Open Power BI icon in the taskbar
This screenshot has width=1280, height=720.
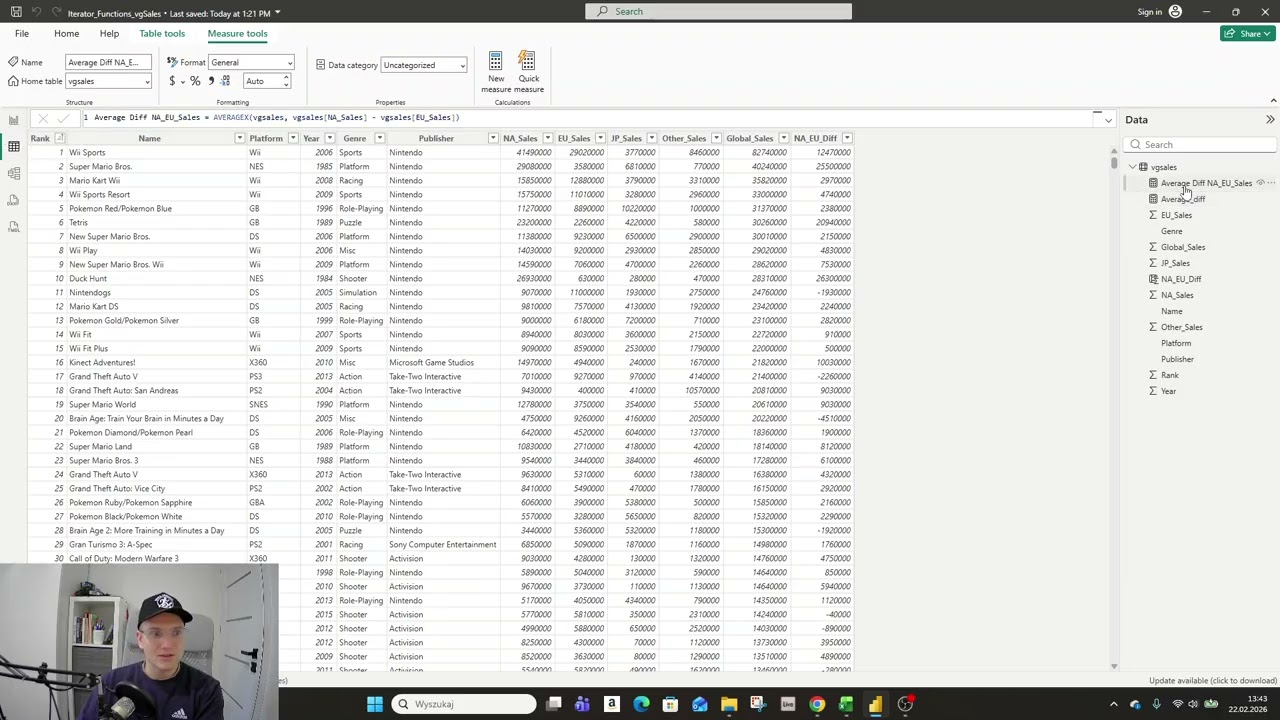875,704
